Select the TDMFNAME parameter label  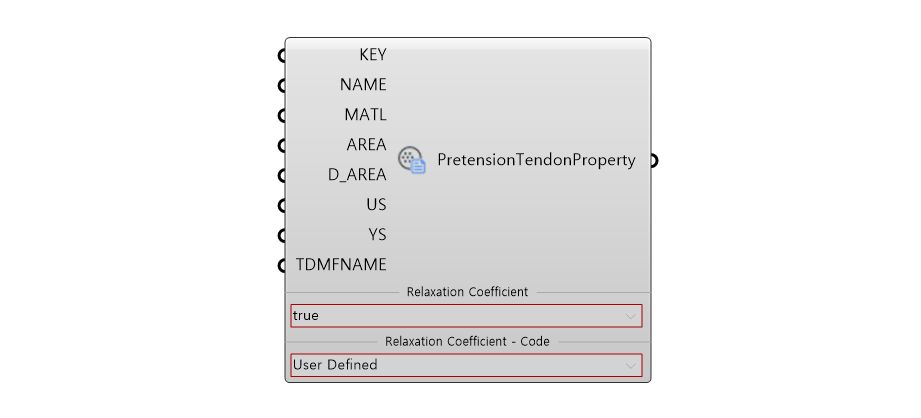tap(341, 265)
